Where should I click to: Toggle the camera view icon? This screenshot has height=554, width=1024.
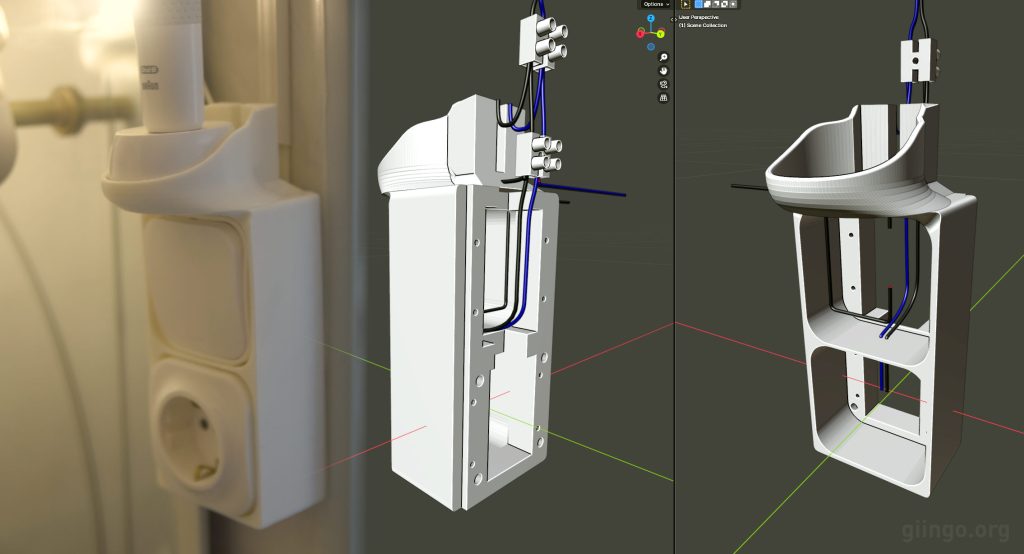[x=663, y=85]
